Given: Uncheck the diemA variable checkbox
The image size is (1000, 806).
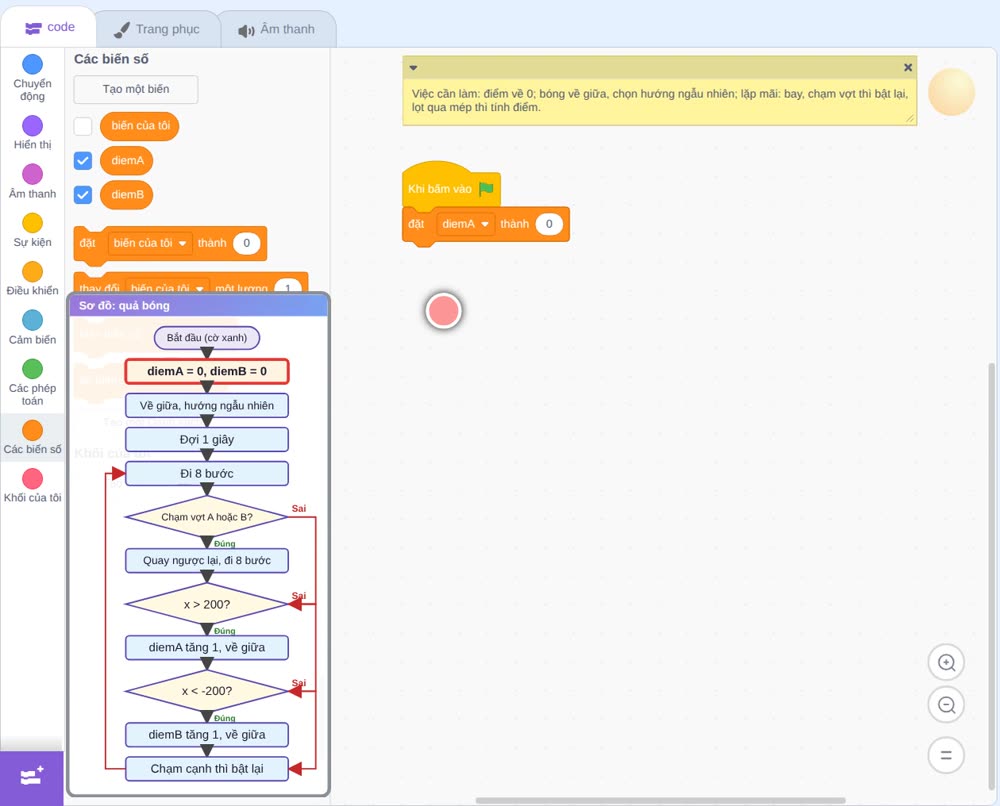Looking at the screenshot, I should (83, 161).
